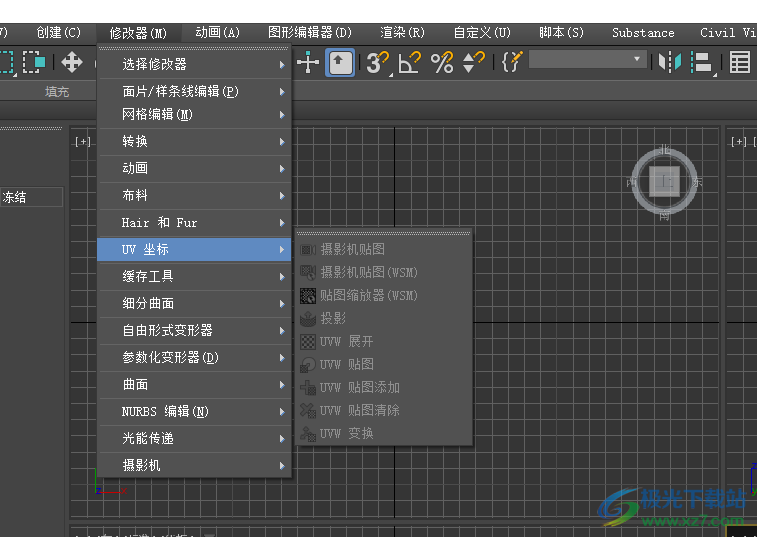The width and height of the screenshot is (757, 537).
Task: Expand the Hair 和 Fur submenu
Action: pos(195,223)
